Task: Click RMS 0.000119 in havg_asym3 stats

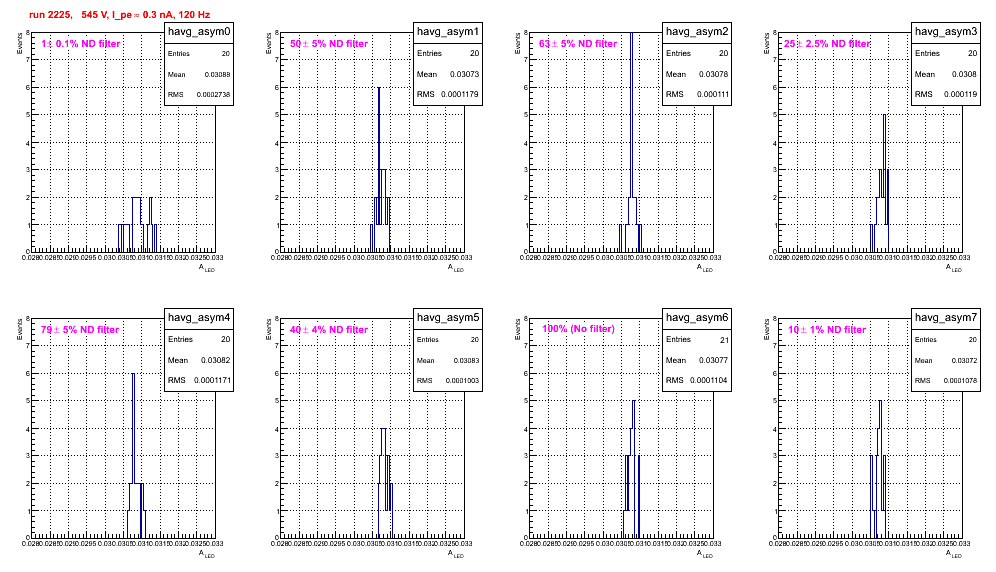Action: 946,95
